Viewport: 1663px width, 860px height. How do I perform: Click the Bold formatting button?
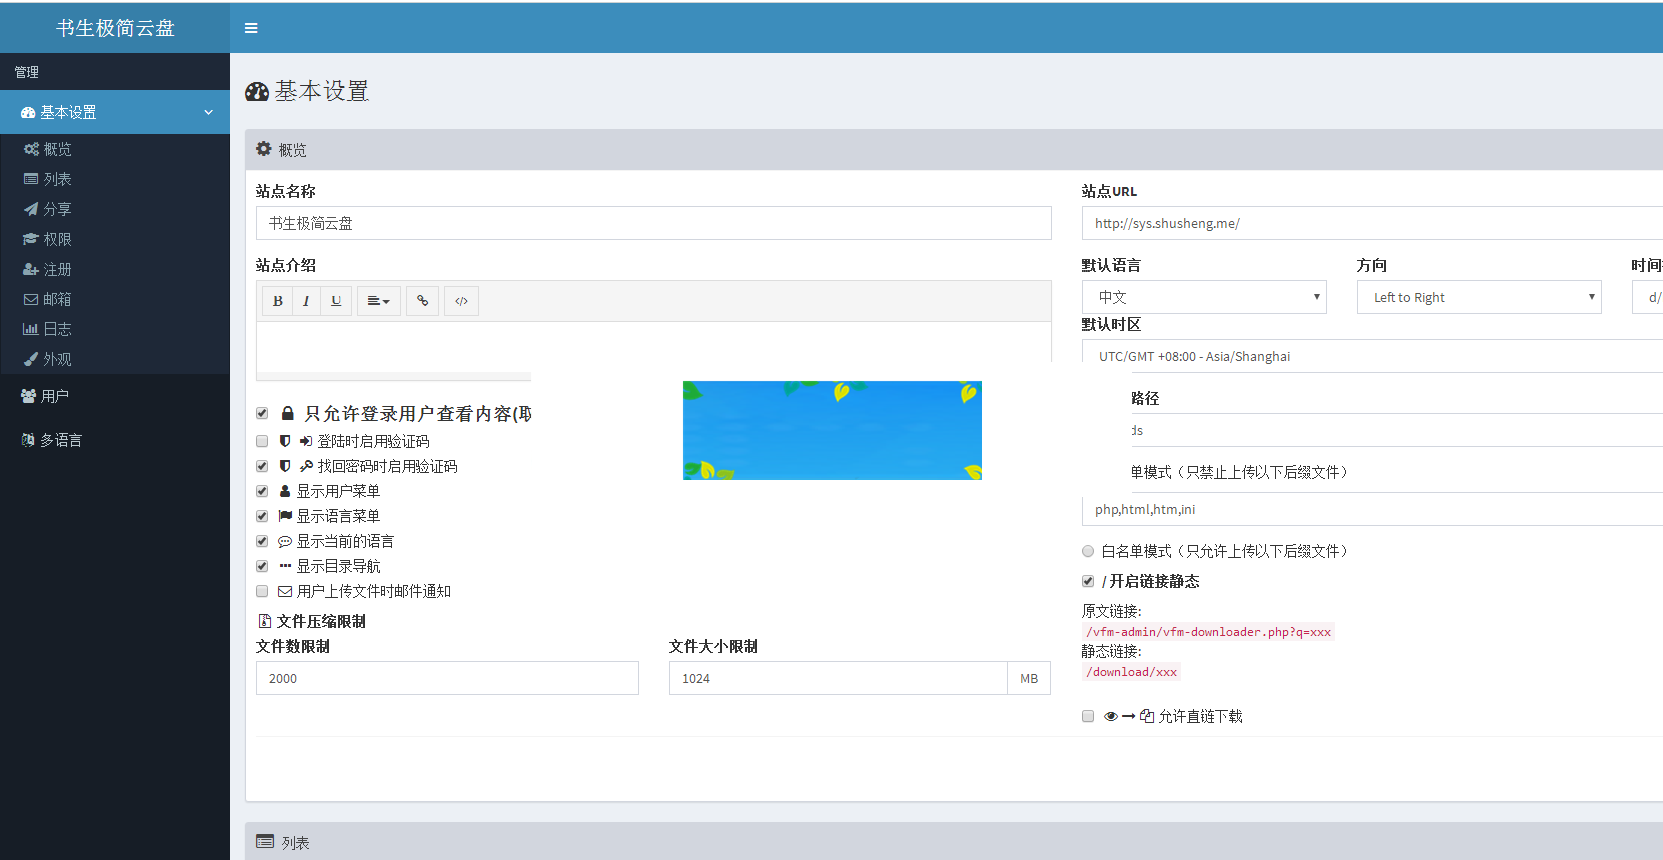277,301
